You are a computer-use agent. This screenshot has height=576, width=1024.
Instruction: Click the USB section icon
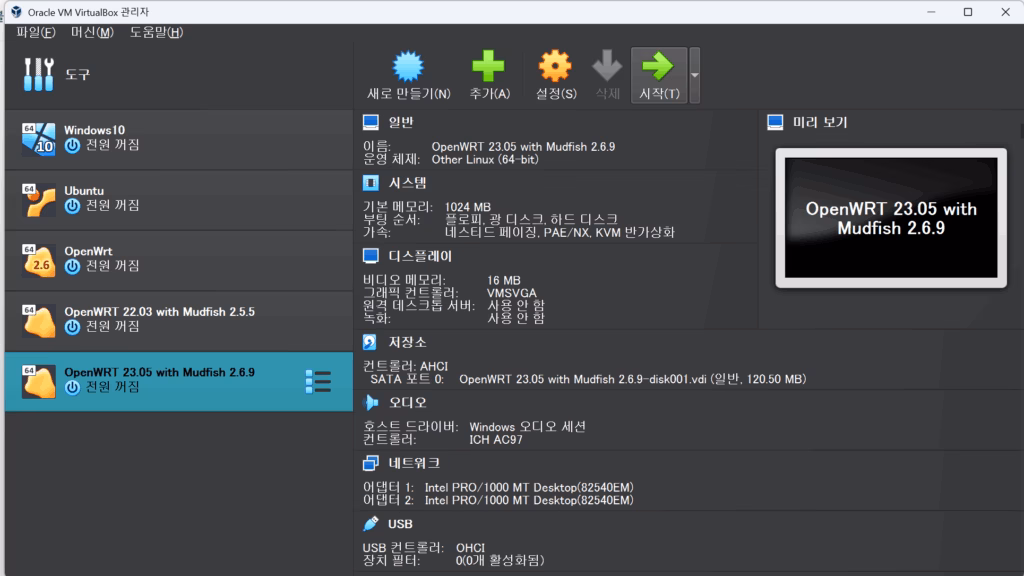click(370, 524)
